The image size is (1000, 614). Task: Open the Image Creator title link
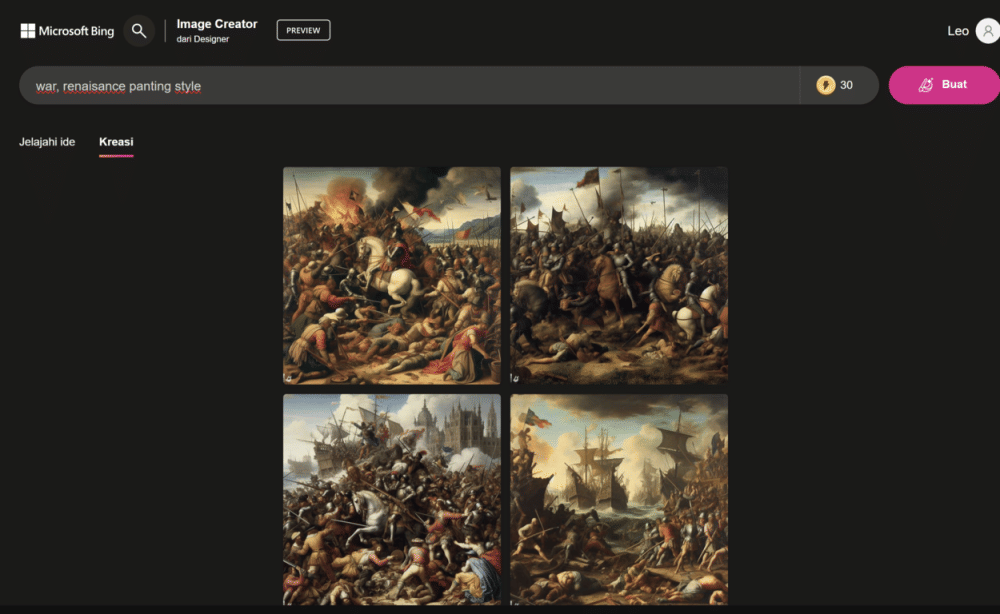[217, 24]
